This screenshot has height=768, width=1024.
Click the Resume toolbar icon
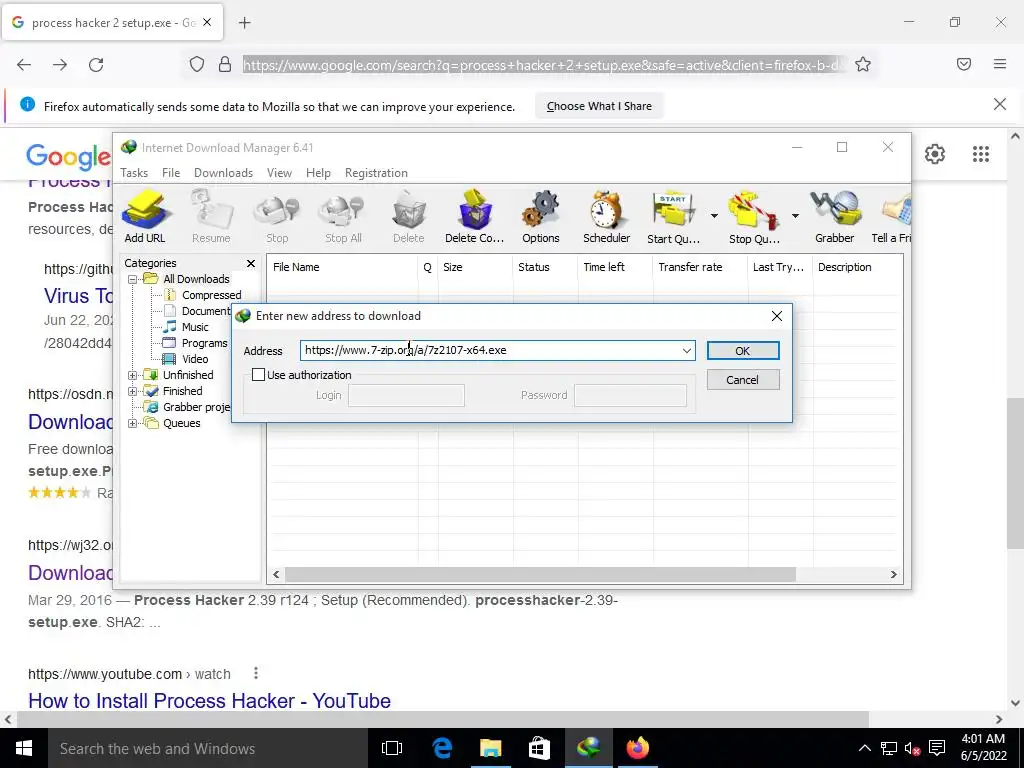(211, 217)
